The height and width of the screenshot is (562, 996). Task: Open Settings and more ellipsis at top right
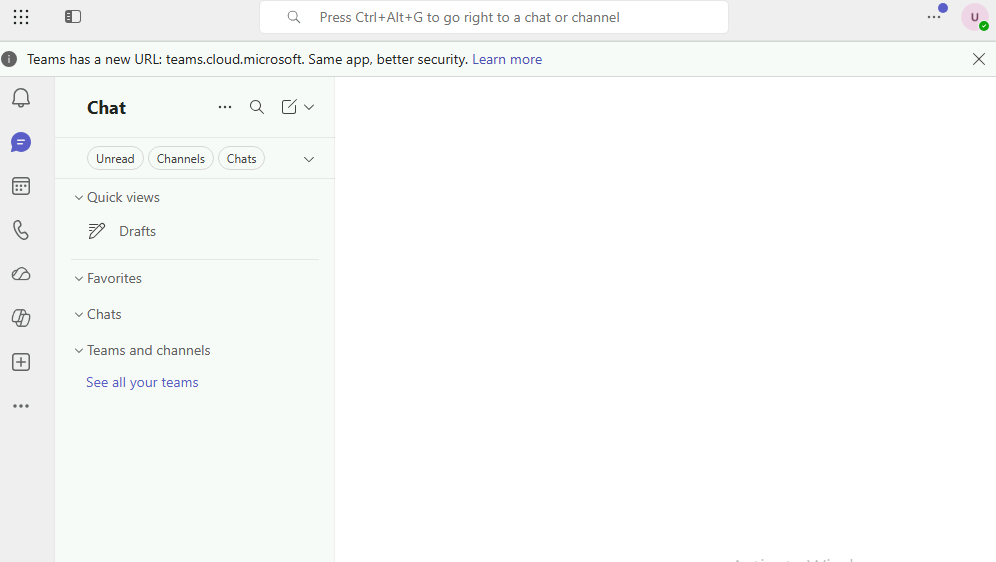click(x=934, y=17)
